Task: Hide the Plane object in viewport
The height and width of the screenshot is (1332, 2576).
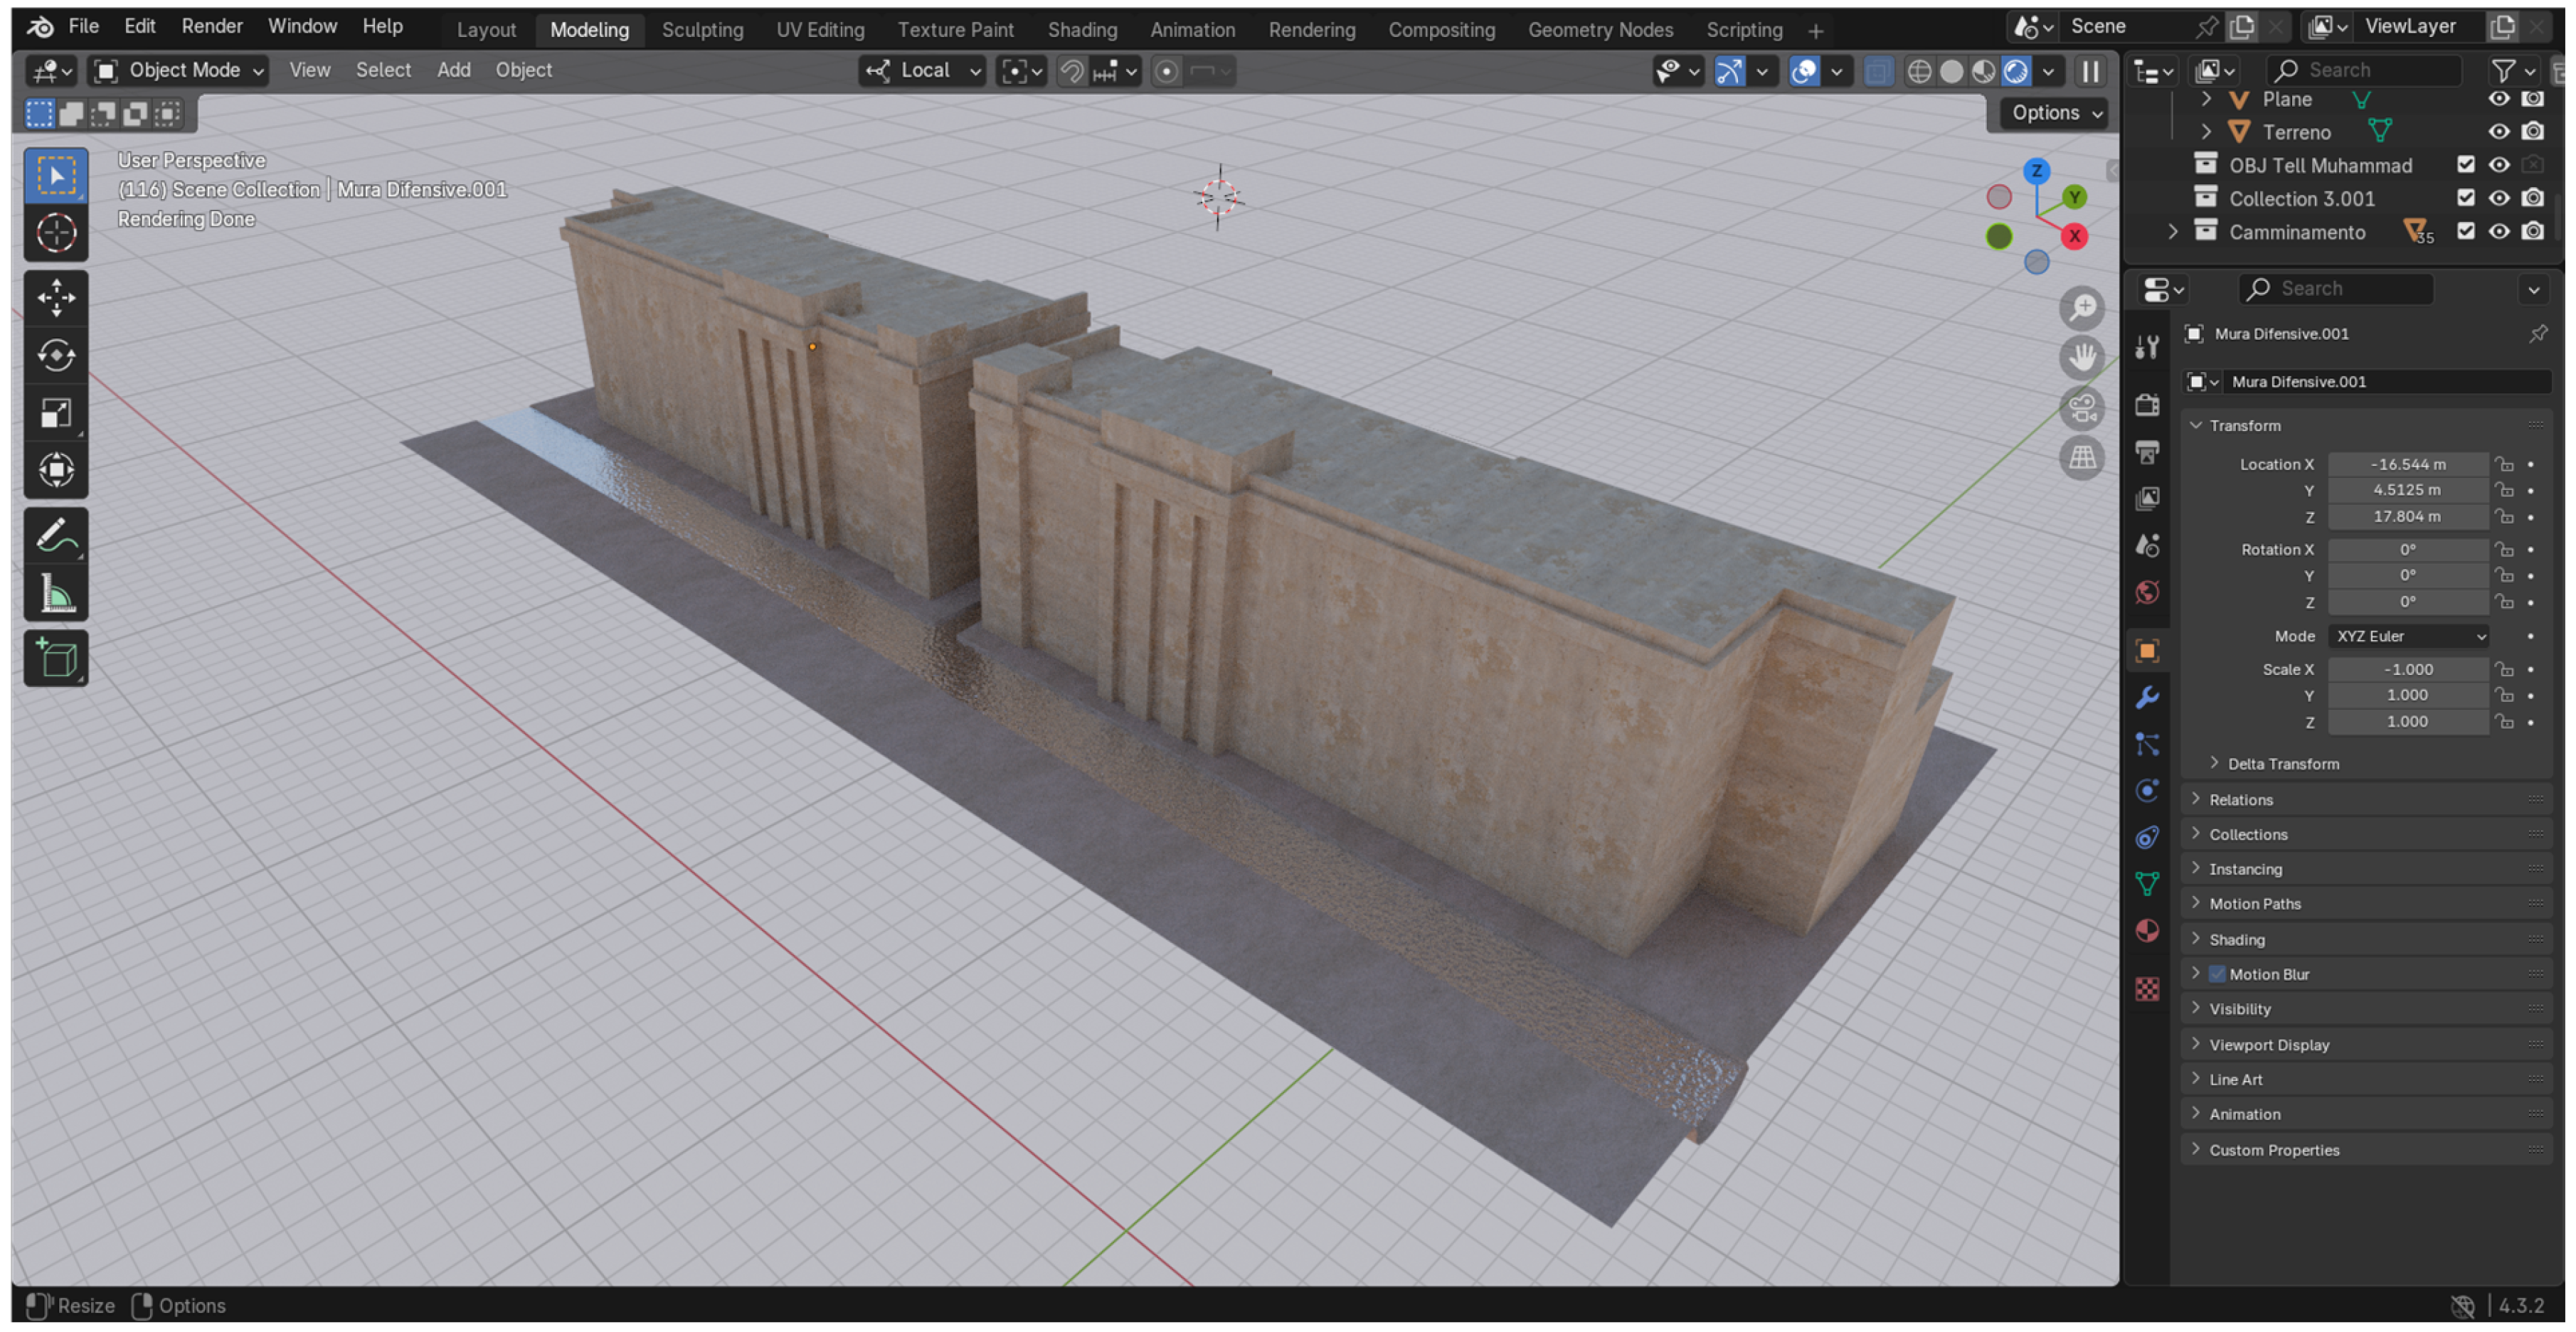Action: [x=2498, y=99]
